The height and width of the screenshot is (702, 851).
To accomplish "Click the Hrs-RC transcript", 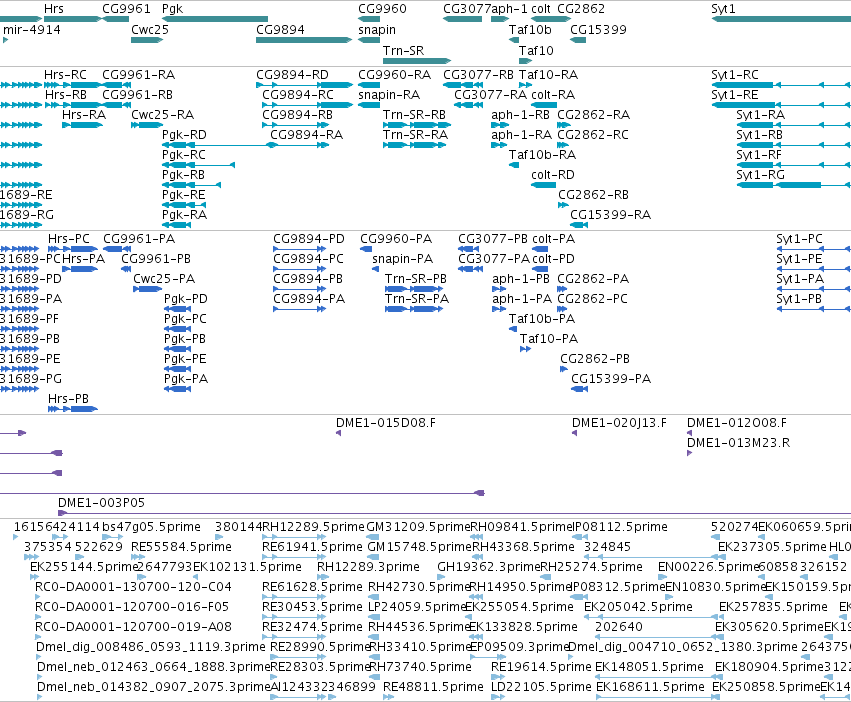I will (72, 85).
